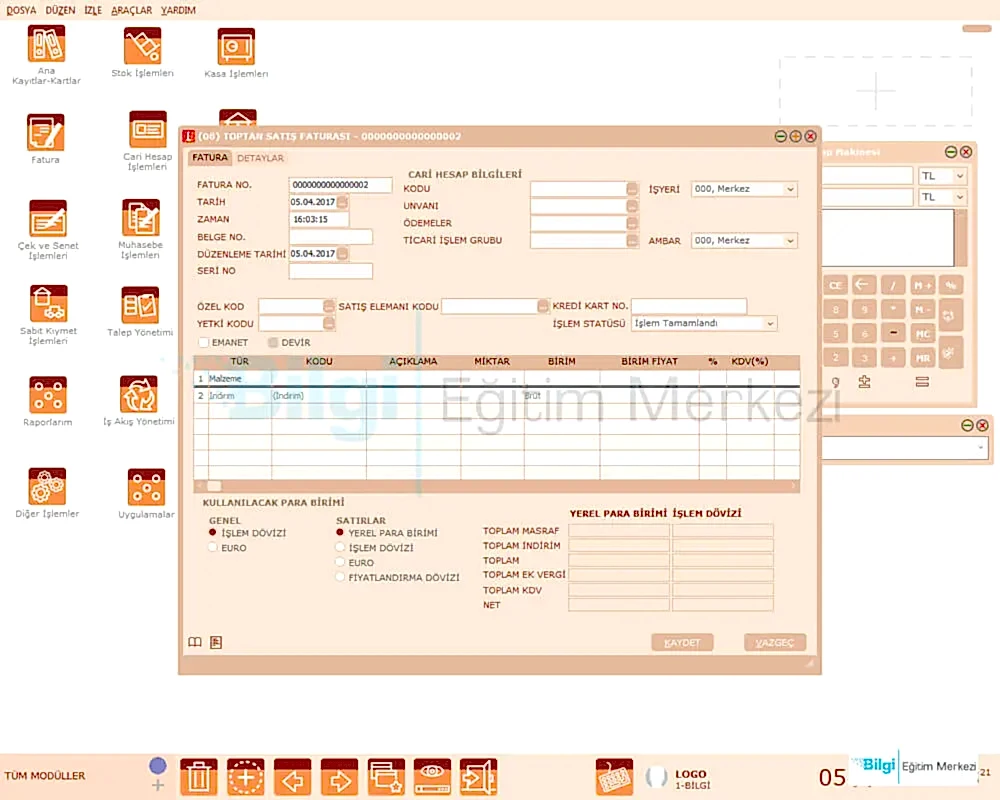Select EURO under GENEL currency options

(212, 548)
